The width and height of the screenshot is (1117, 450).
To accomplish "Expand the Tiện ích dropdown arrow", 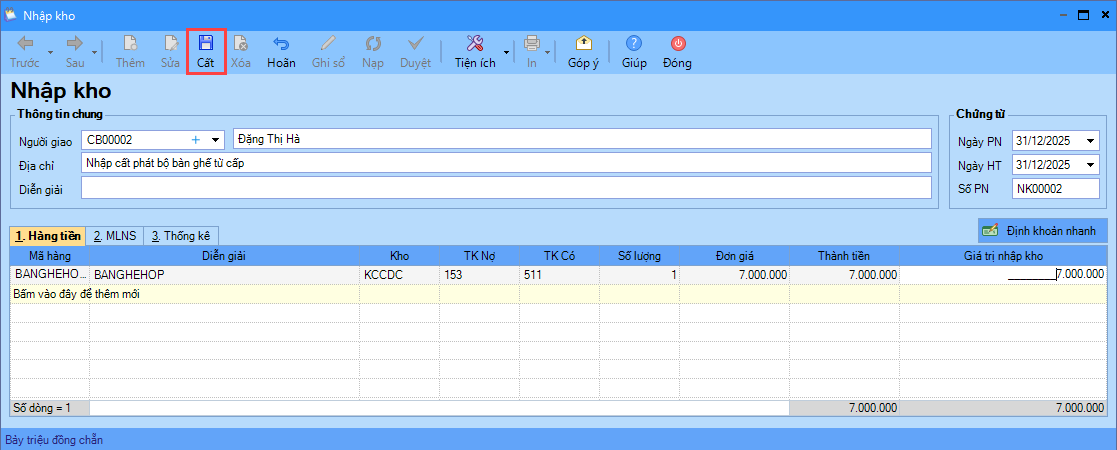I will (x=506, y=51).
